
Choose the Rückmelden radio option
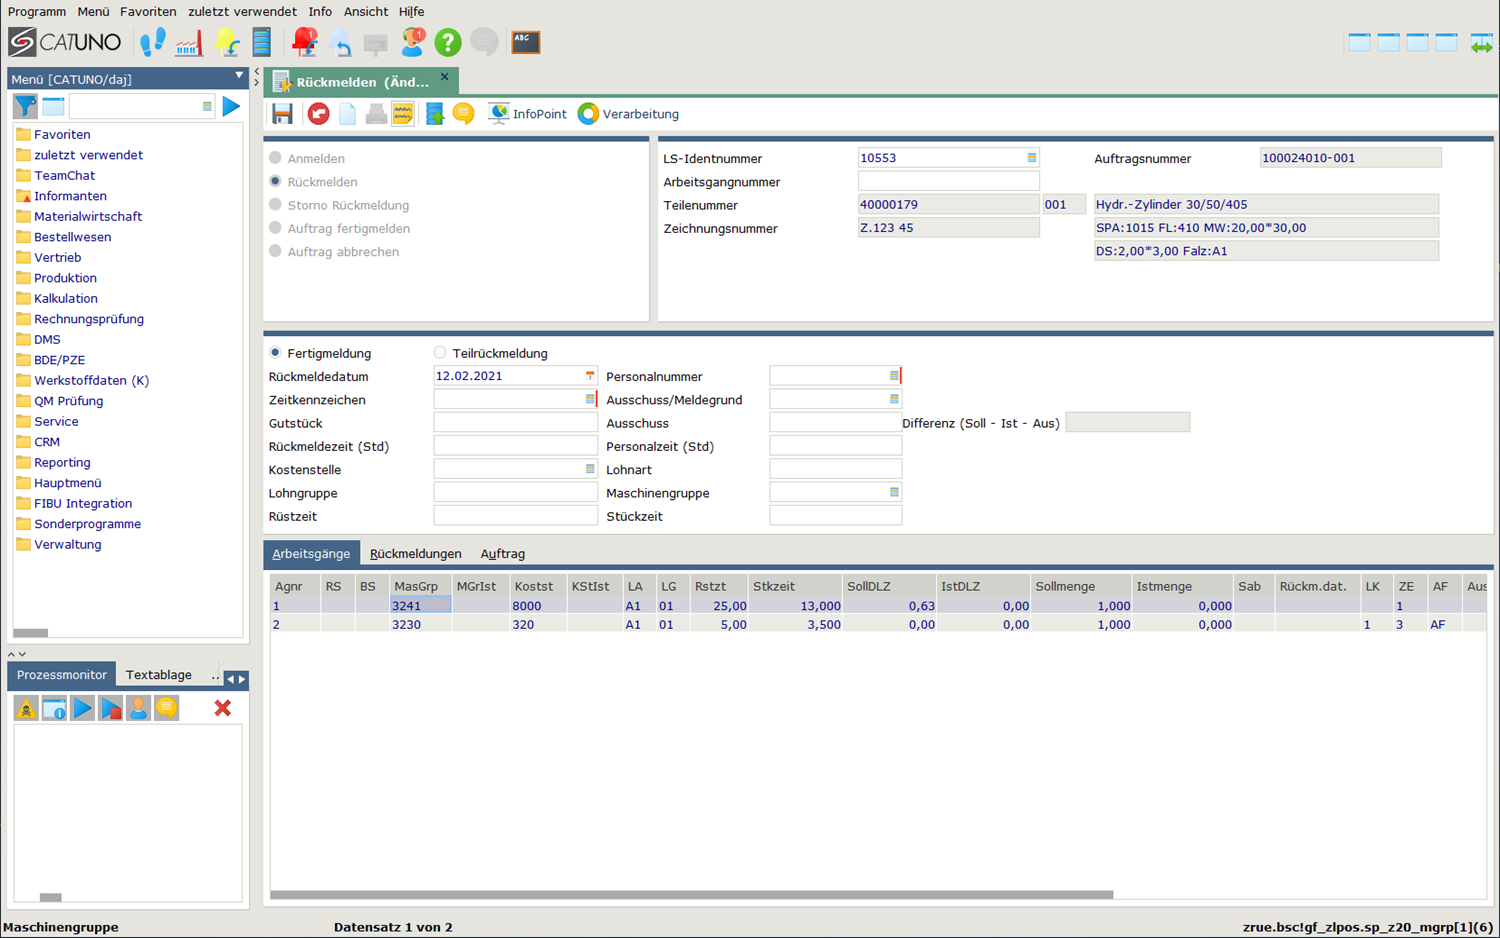(x=275, y=182)
